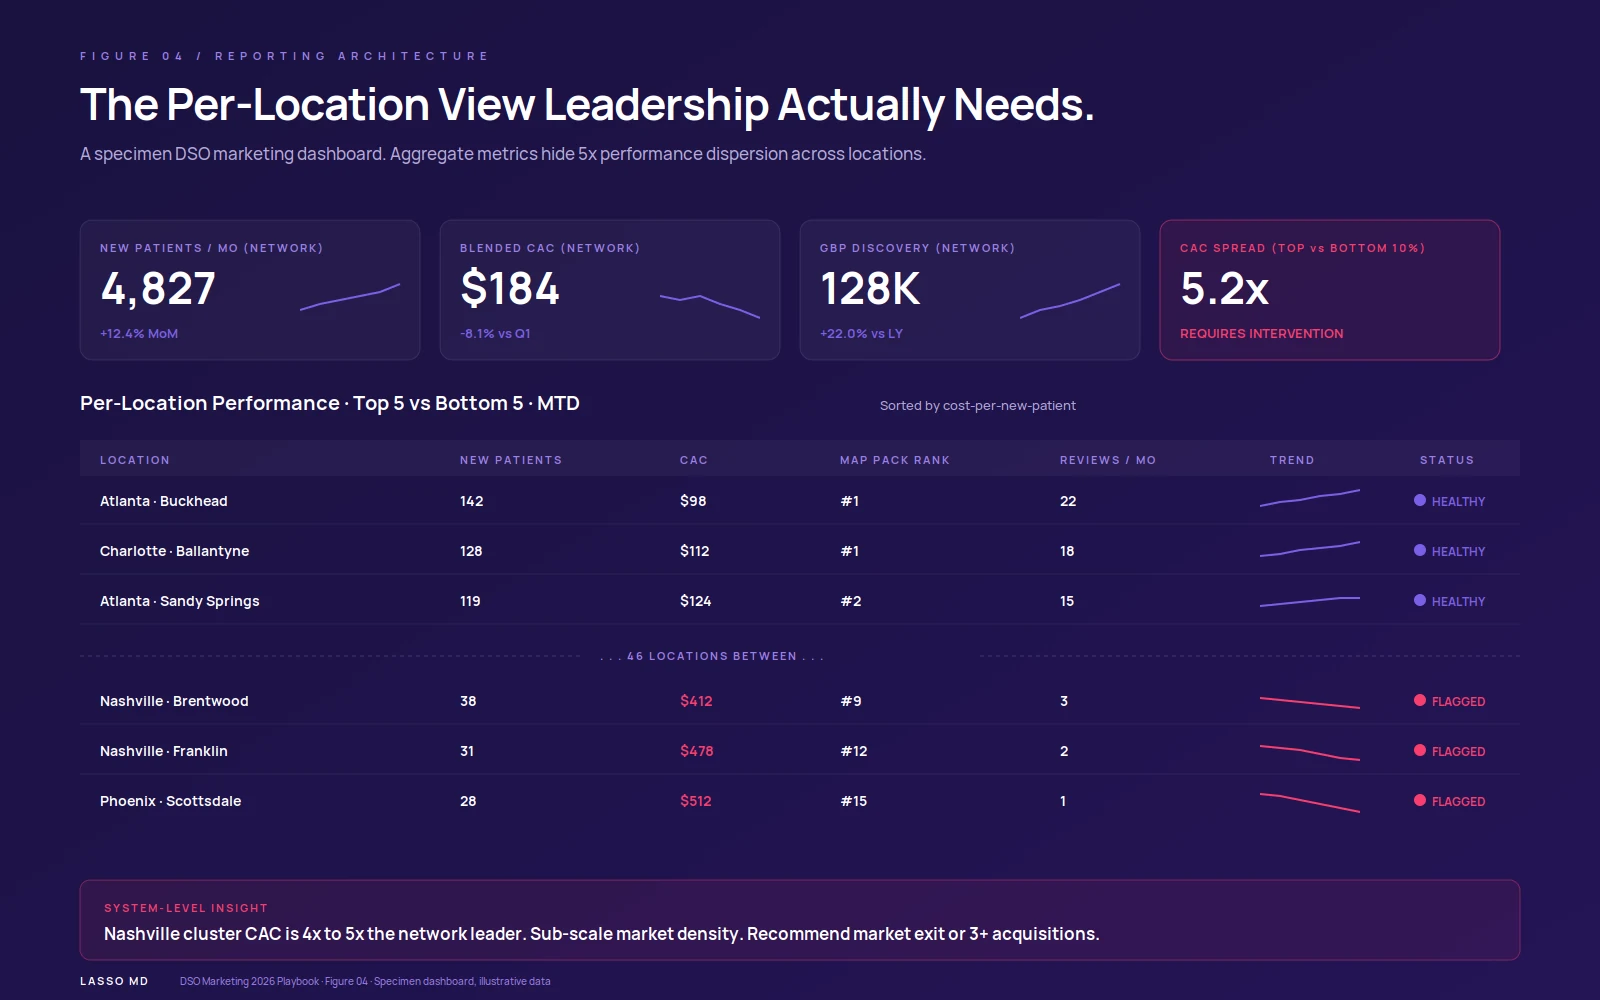Click the Per-Location Performance section title
The height and width of the screenshot is (1000, 1600).
click(330, 403)
